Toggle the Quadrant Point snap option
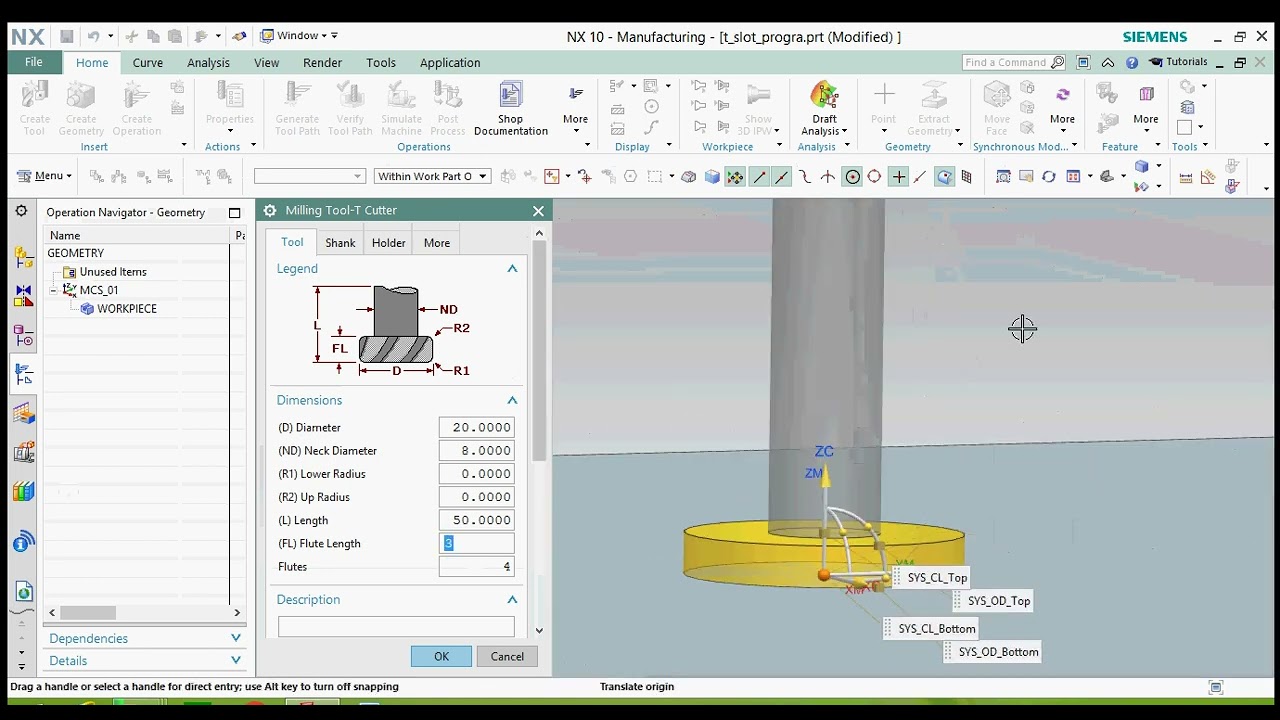1280x720 pixels. tap(874, 177)
